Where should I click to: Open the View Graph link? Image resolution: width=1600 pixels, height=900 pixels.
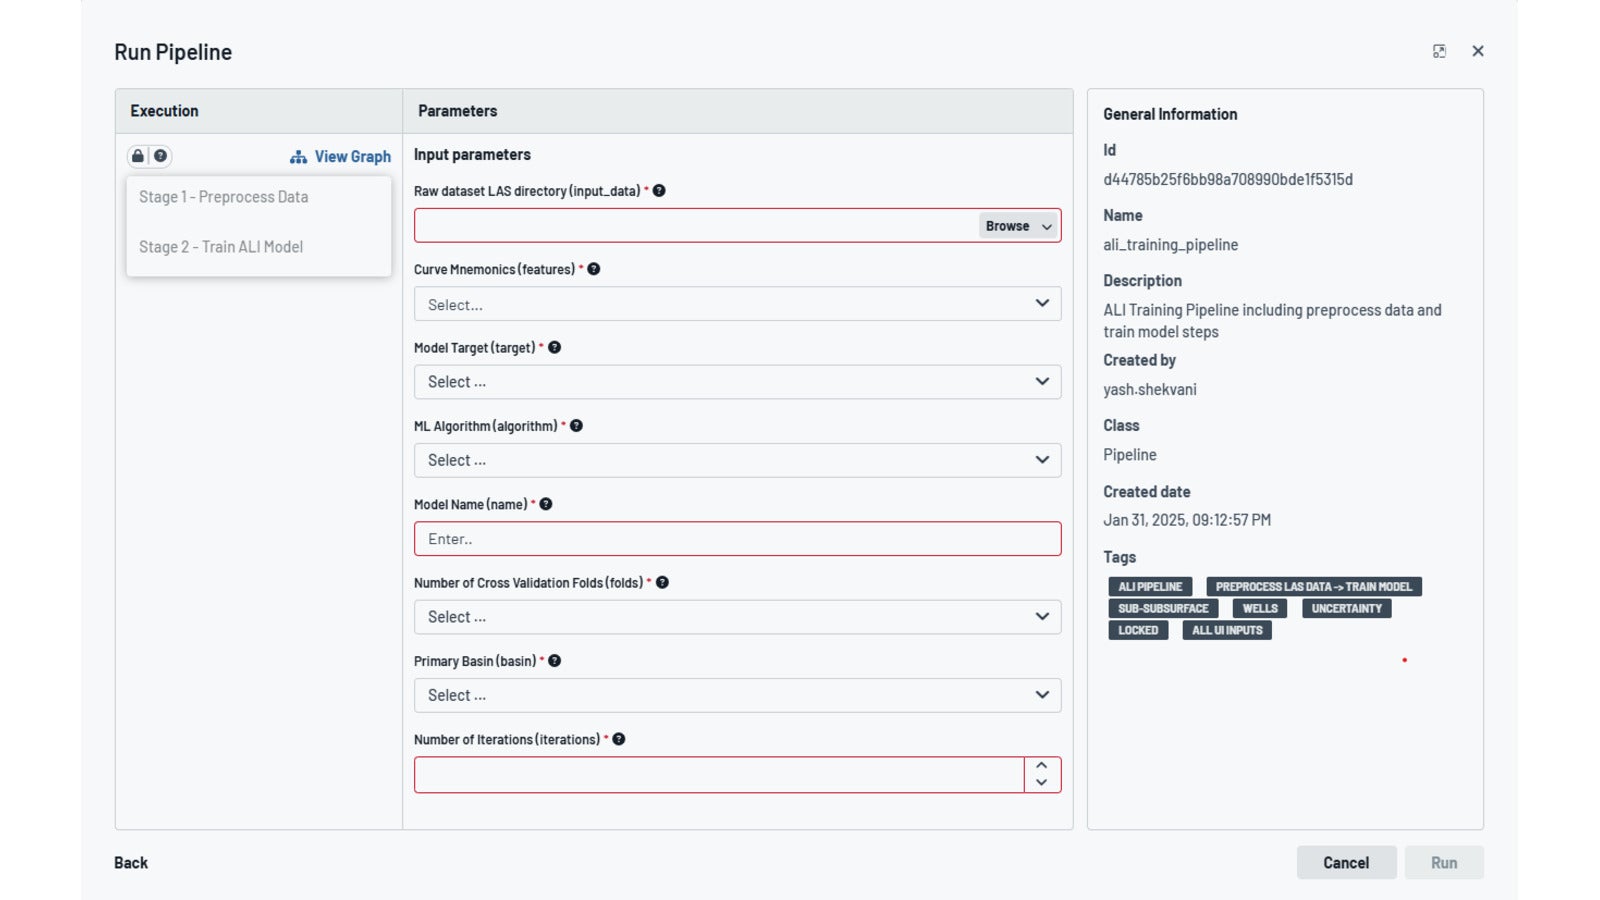352,156
